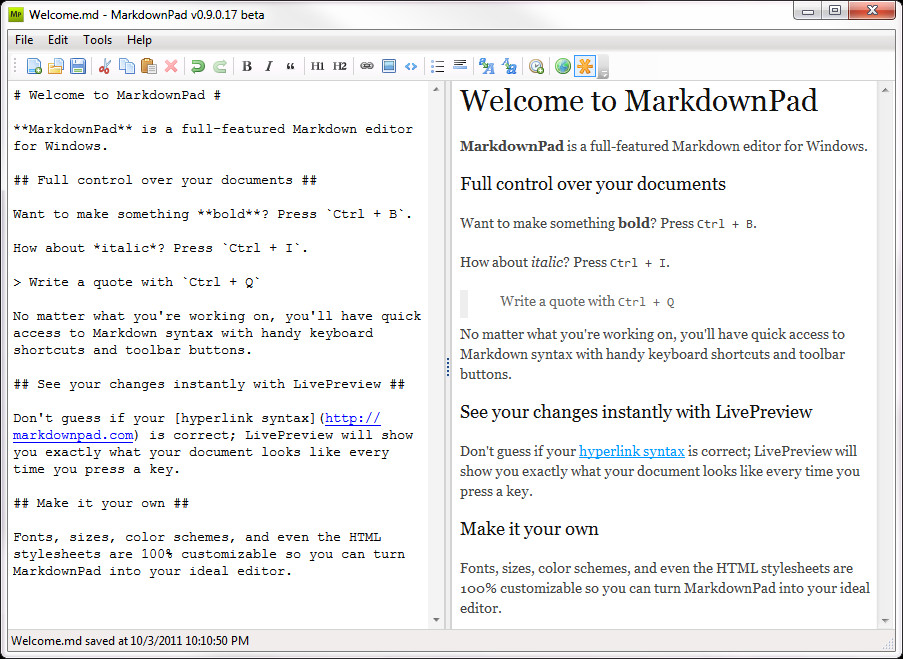Click the '> Write a quote with `Ctrl + Q`' editor line
Viewport: 903px width, 659px height.
tap(136, 282)
